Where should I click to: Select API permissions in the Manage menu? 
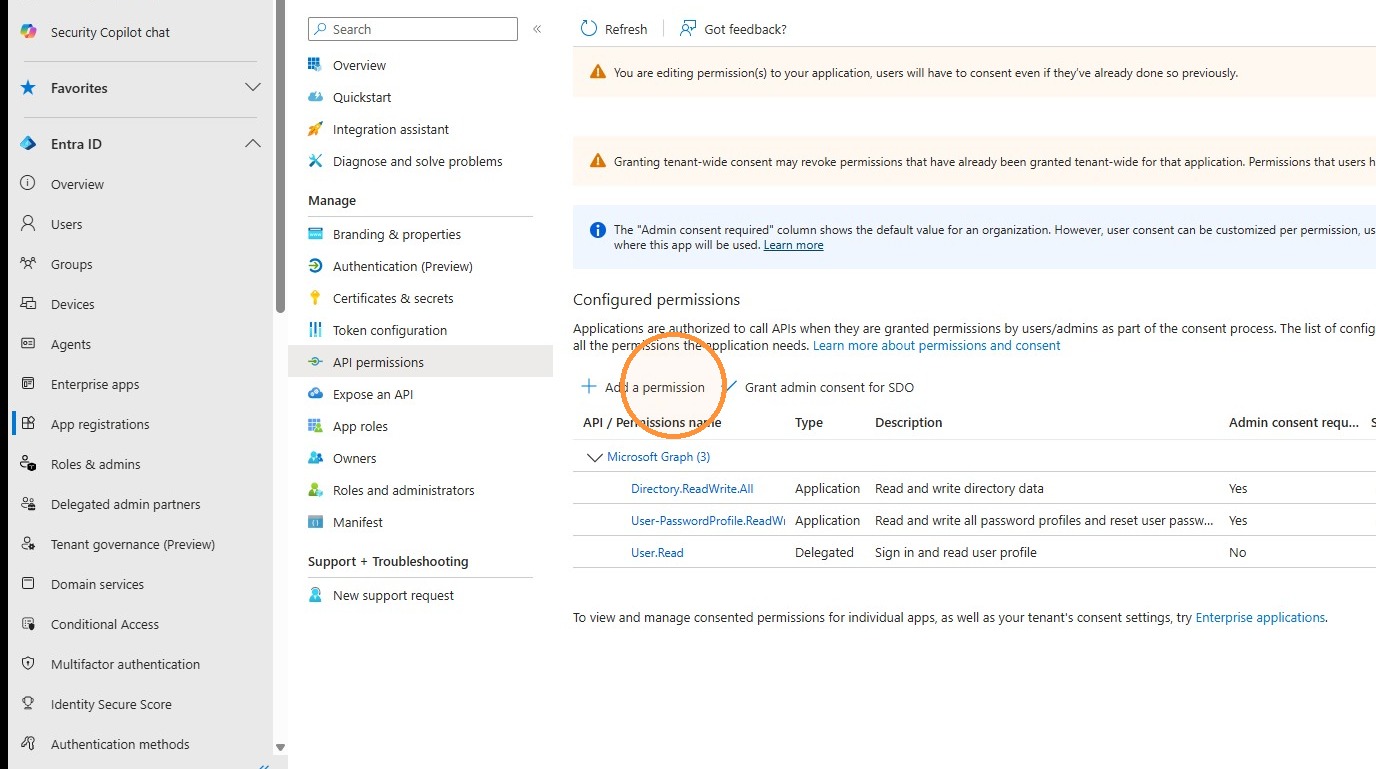pos(420,362)
